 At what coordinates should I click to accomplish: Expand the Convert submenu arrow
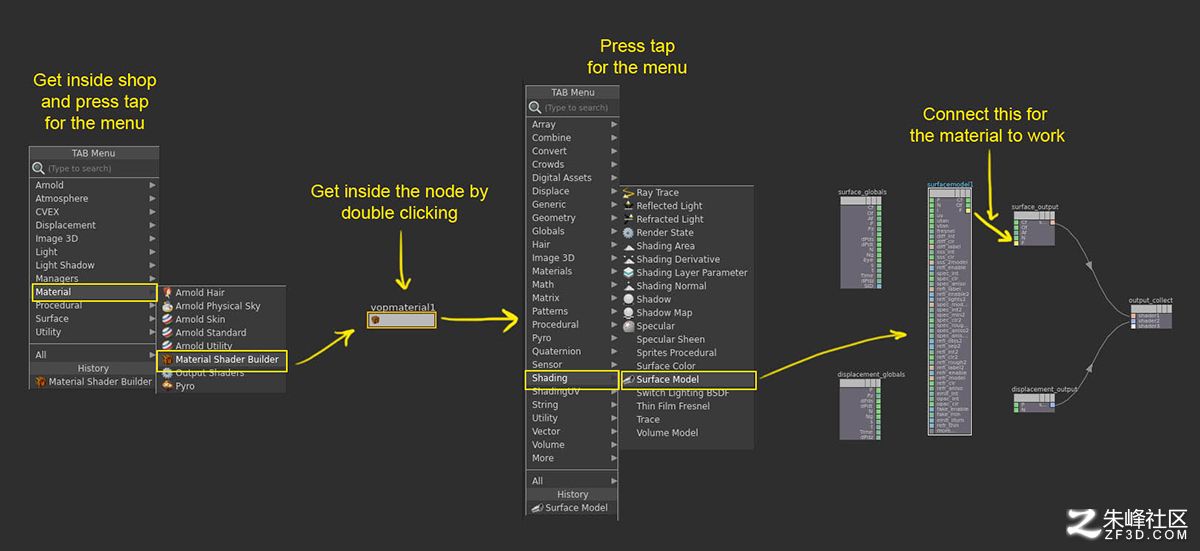(x=614, y=151)
